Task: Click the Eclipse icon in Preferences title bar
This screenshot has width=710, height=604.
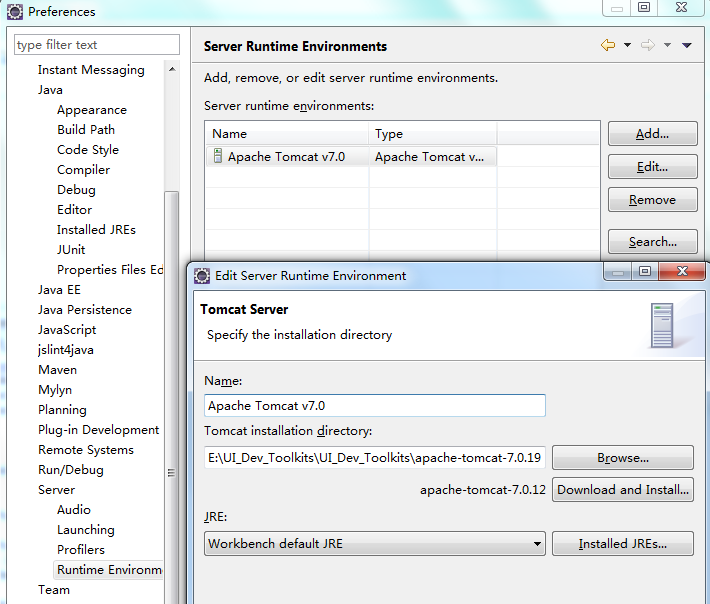Action: coord(14,12)
